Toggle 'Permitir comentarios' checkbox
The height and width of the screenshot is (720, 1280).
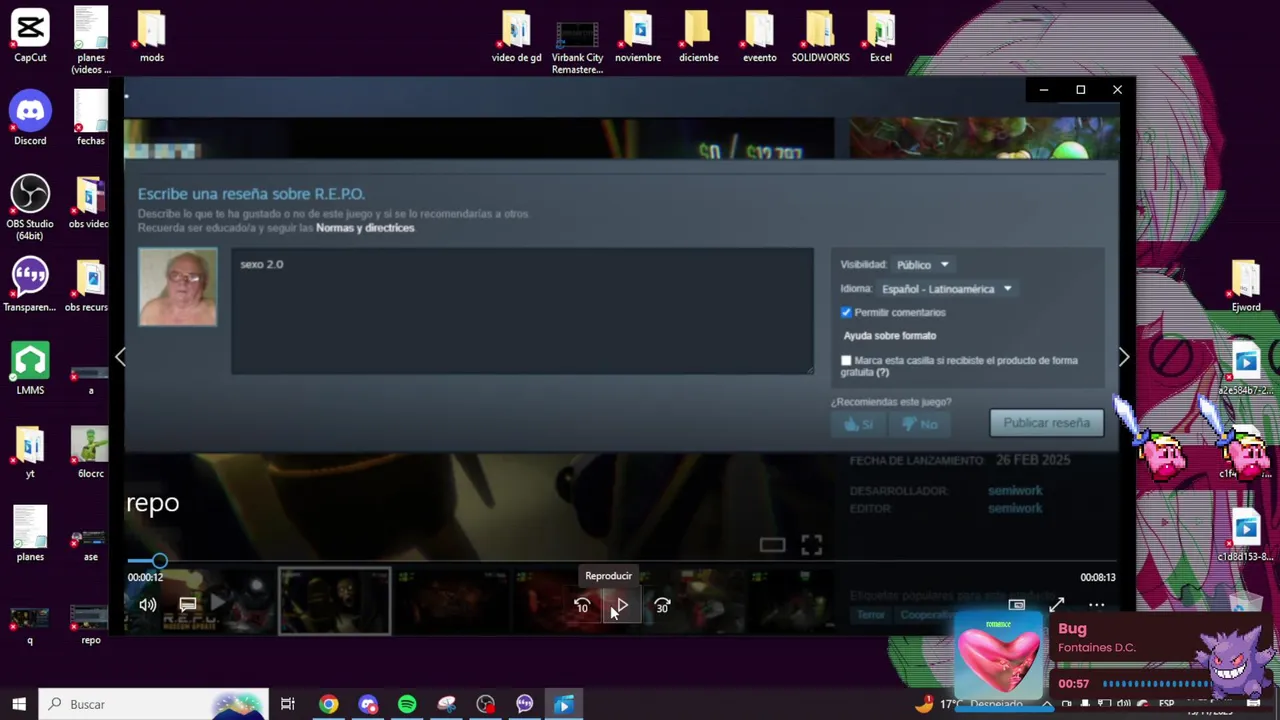coord(846,312)
